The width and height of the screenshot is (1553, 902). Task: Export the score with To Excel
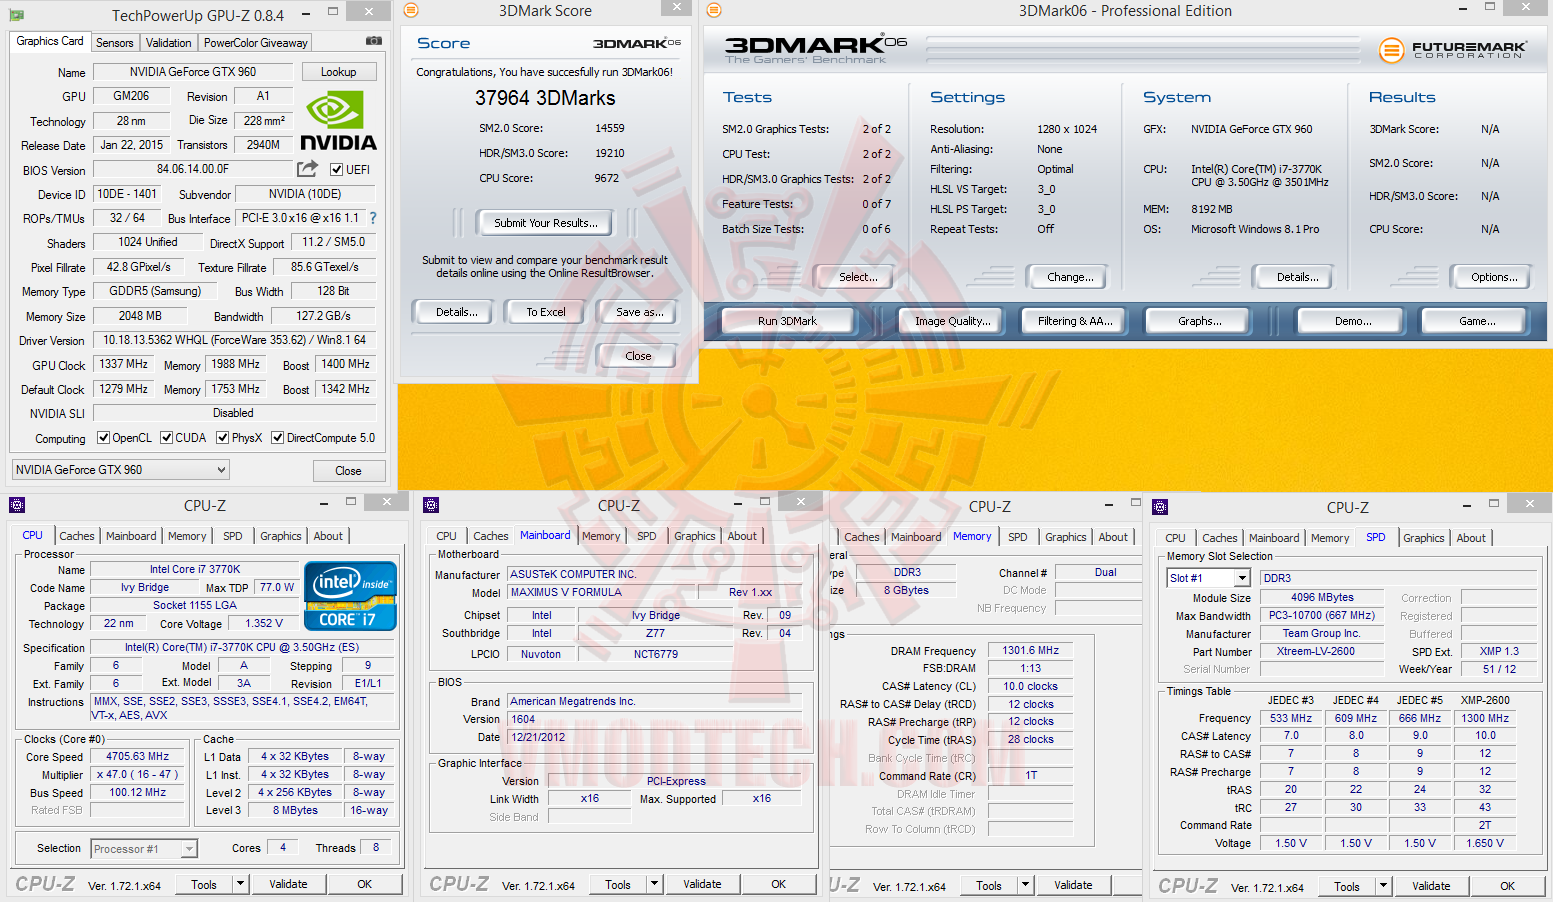tap(546, 312)
